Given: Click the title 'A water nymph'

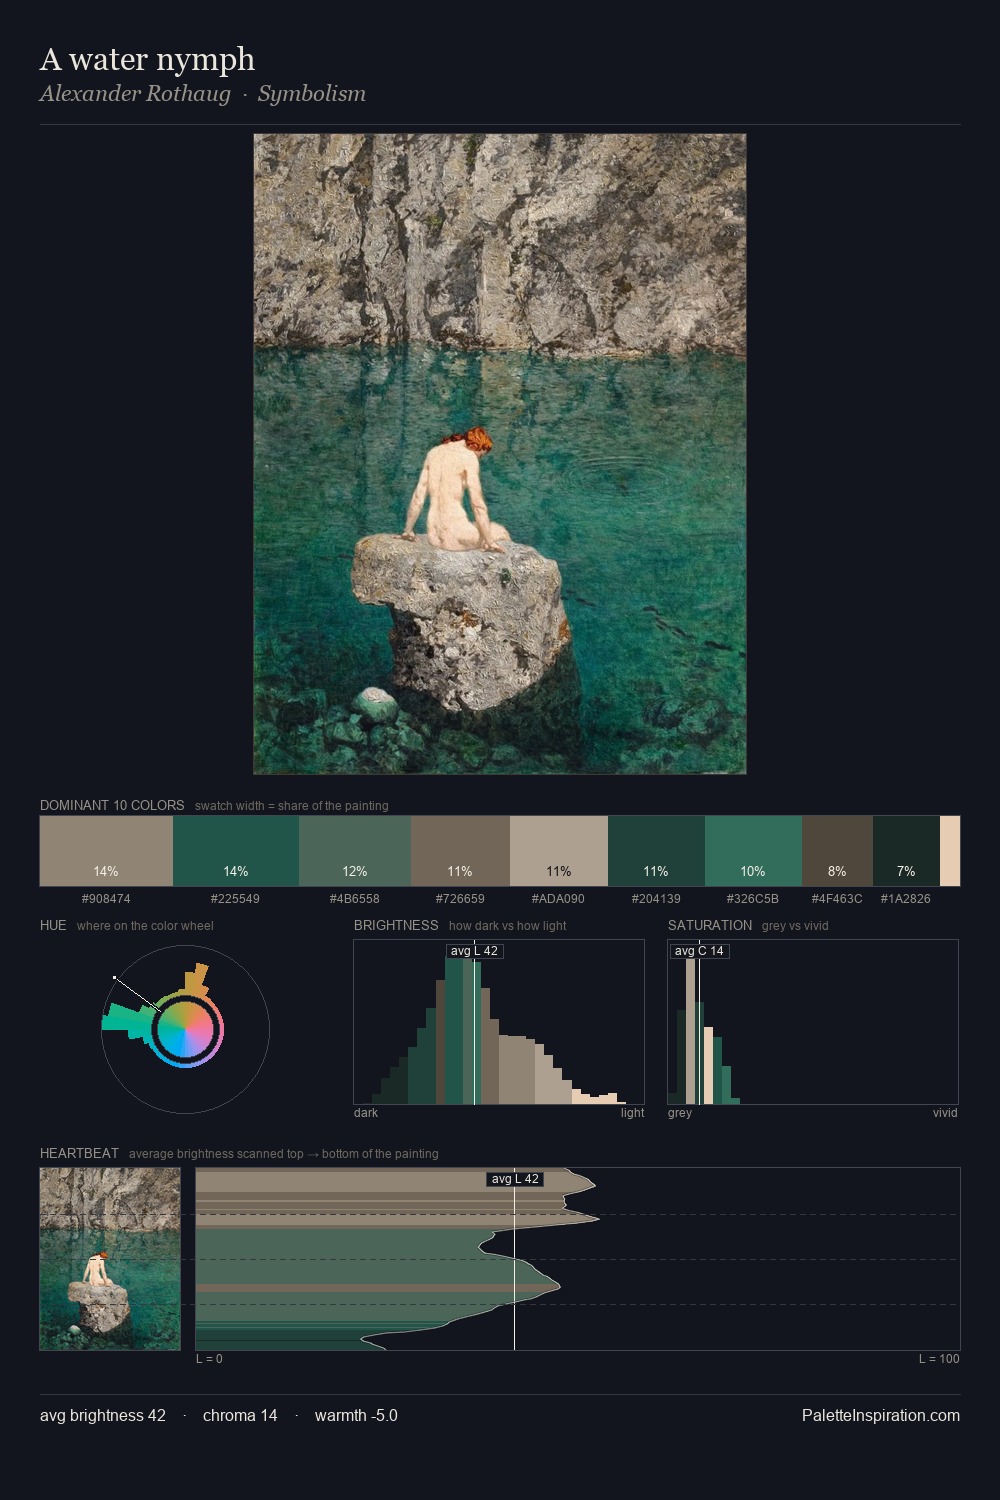Looking at the screenshot, I should coord(147,60).
